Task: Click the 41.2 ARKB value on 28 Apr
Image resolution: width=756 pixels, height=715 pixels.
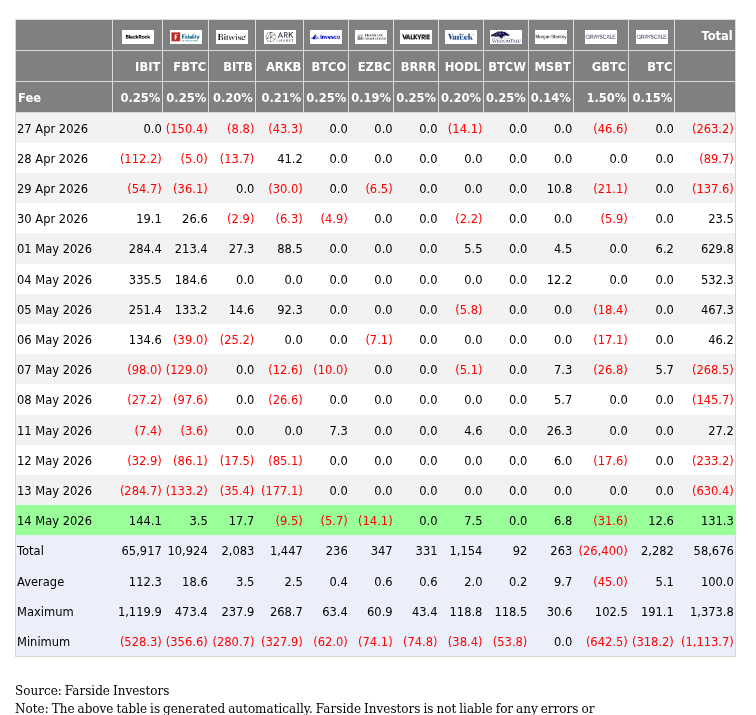Action: (290, 159)
